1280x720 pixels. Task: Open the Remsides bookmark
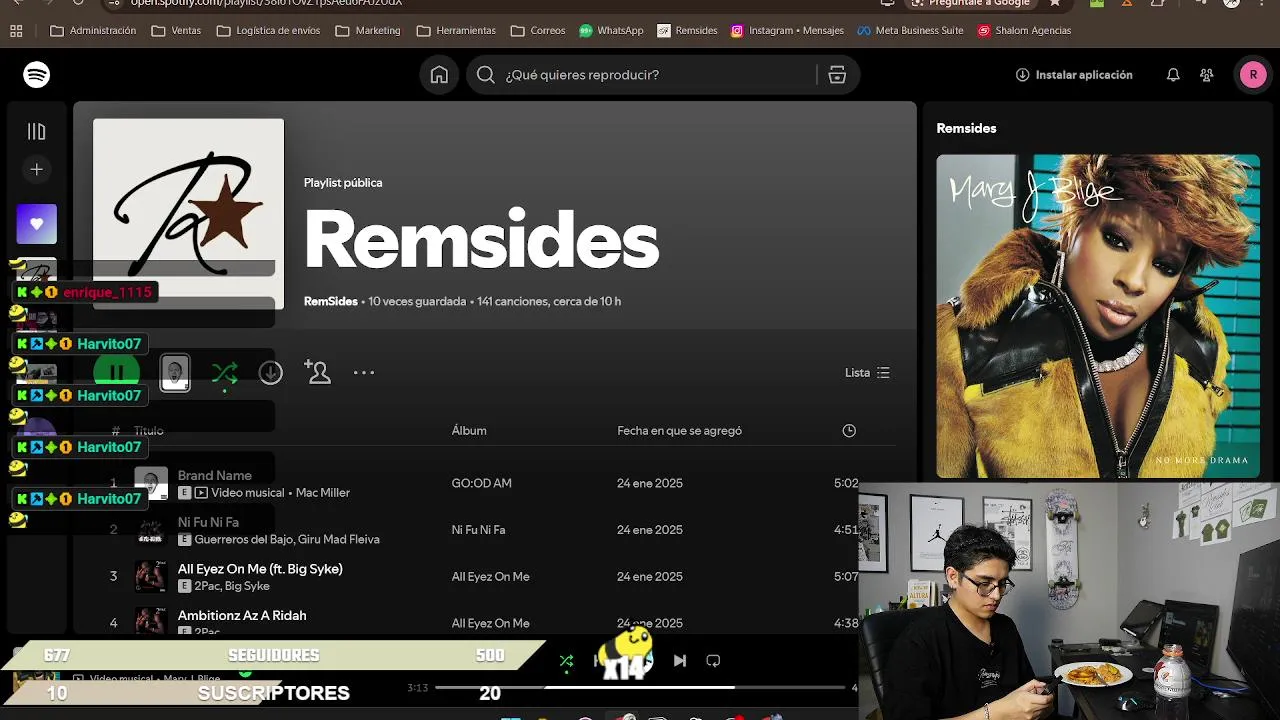(x=687, y=31)
